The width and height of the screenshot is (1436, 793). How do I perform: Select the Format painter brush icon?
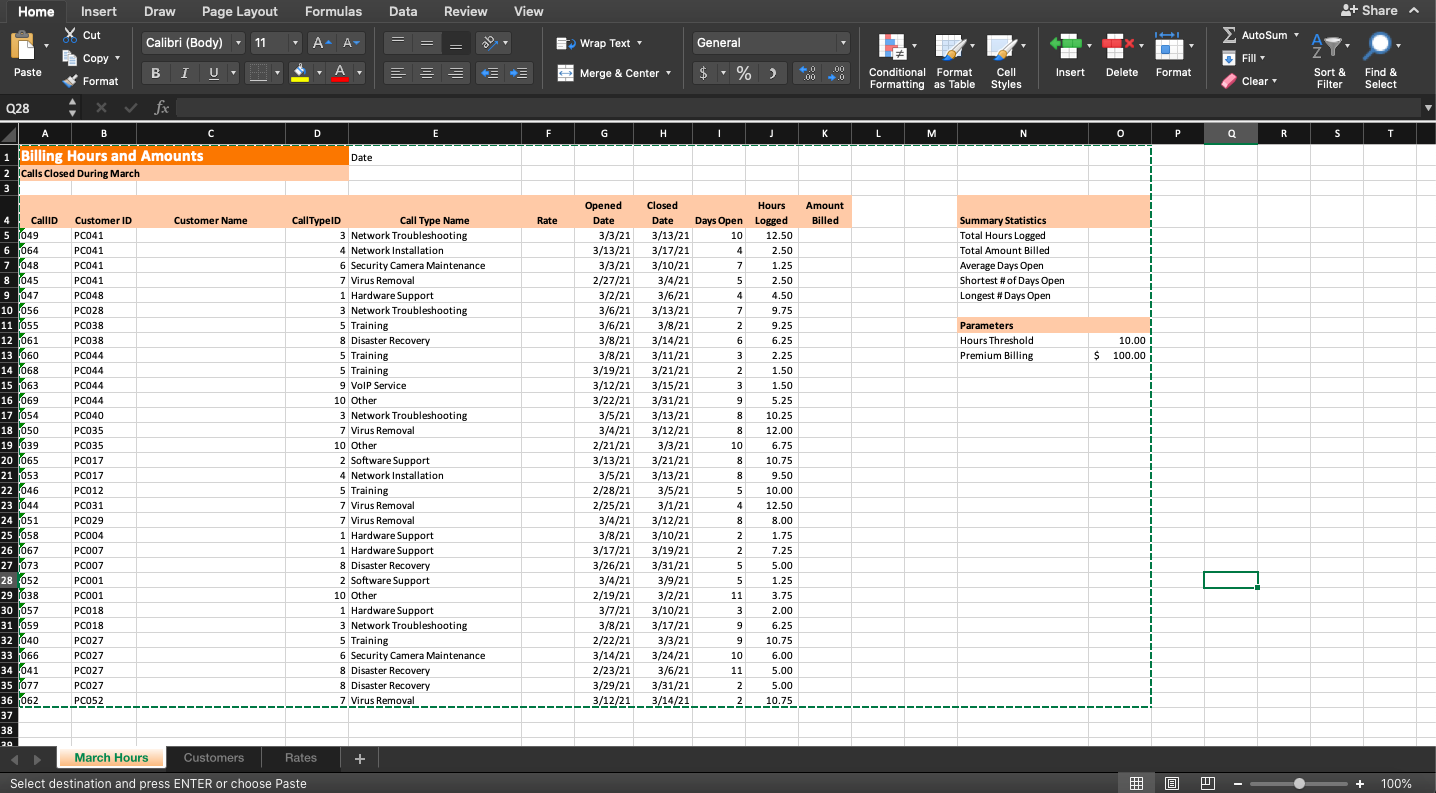(x=70, y=81)
